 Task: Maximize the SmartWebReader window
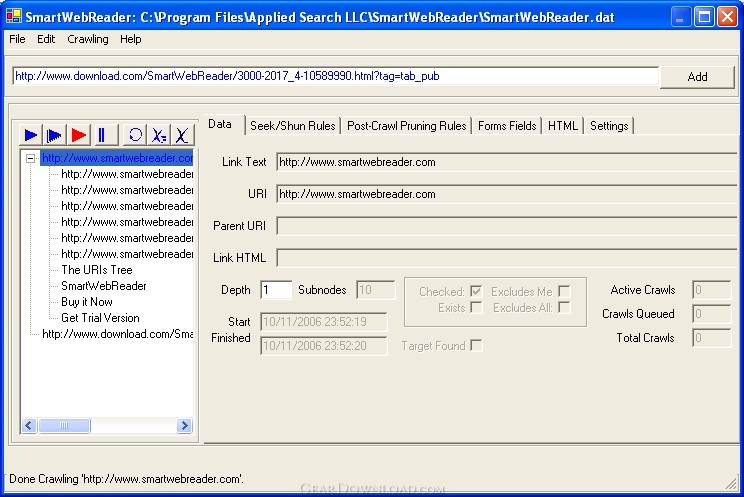coord(704,18)
